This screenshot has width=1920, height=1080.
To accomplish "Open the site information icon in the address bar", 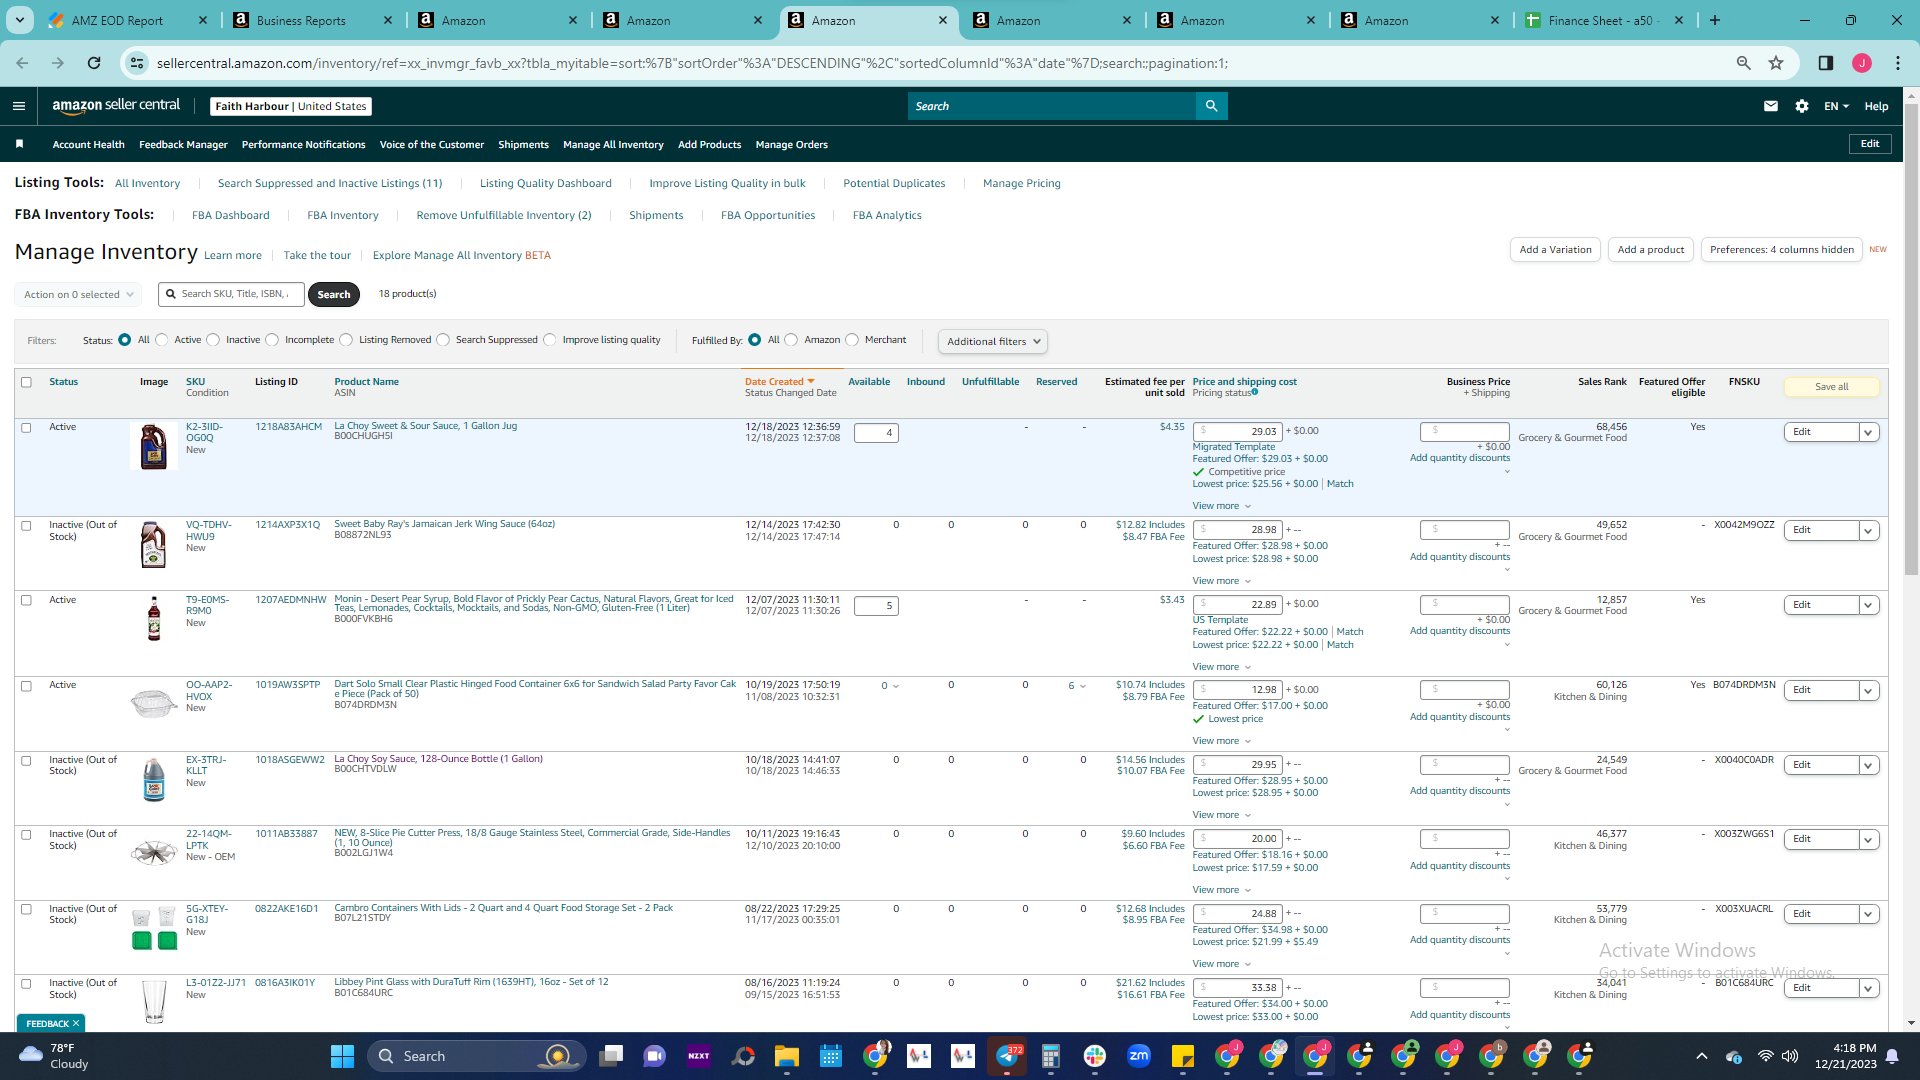I will [x=137, y=63].
